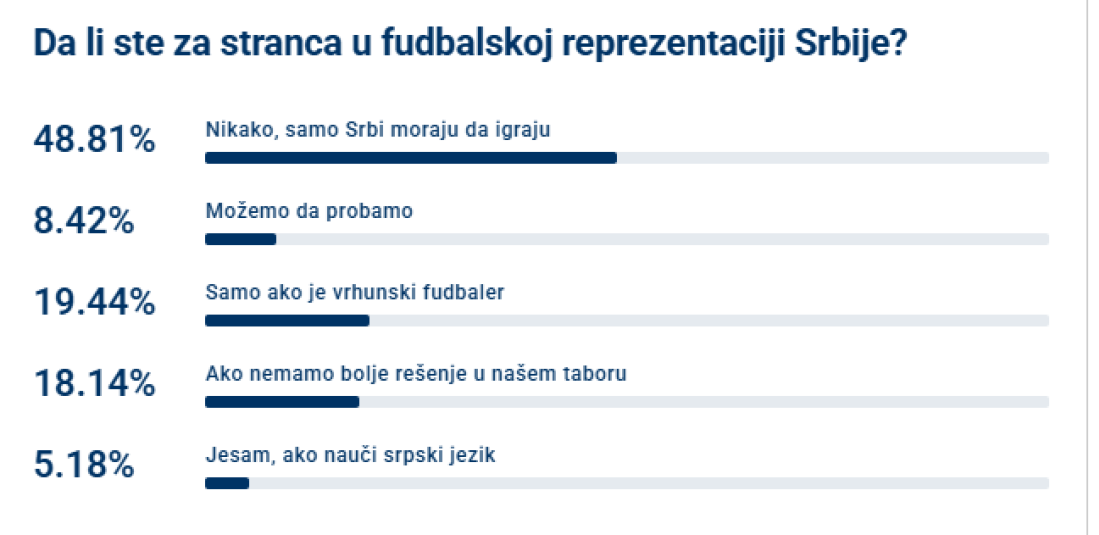Click the filled bar under "Možemo da probamo"
Screen dimensions: 1099x535
pyautogui.click(x=240, y=239)
